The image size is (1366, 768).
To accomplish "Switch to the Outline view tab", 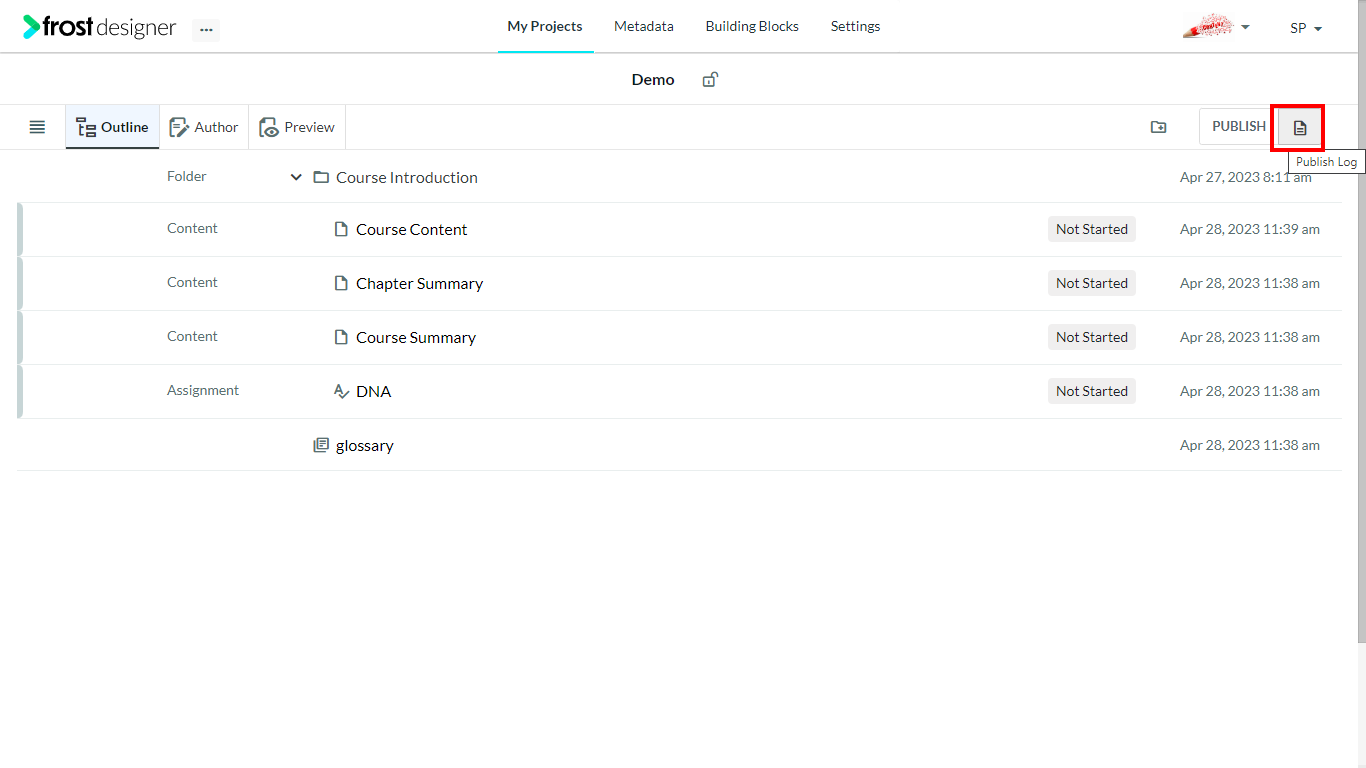I will 112,127.
